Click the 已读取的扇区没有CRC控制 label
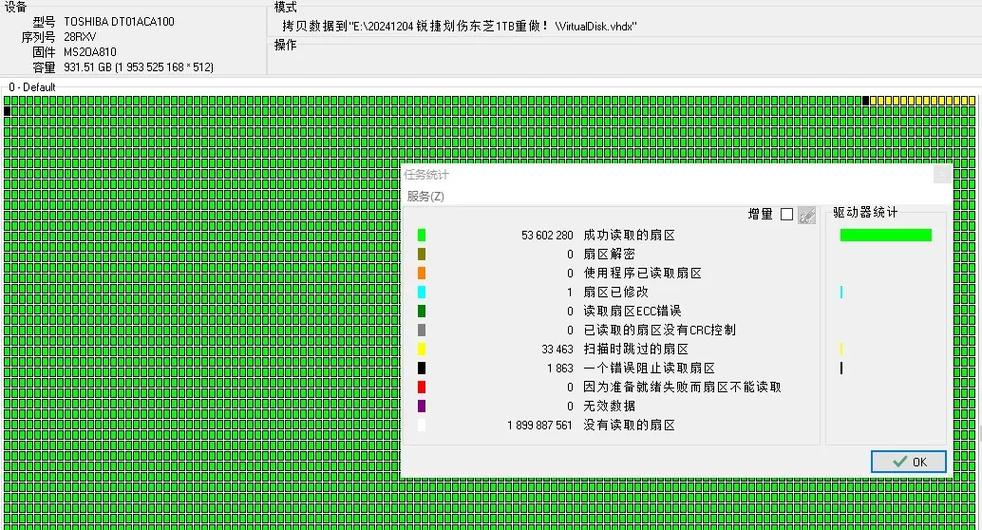Image resolution: width=982 pixels, height=530 pixels. (x=659, y=330)
